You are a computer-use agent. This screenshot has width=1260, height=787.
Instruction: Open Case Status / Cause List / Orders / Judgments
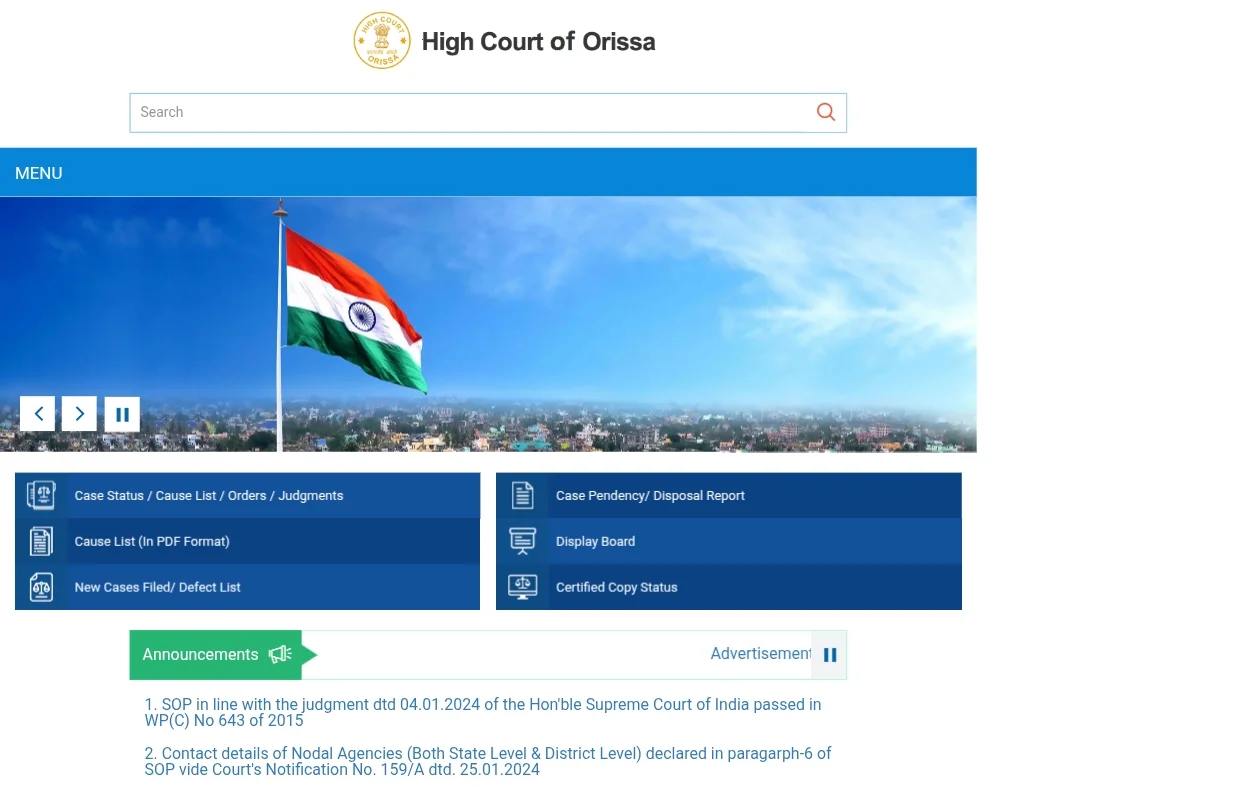[209, 496]
